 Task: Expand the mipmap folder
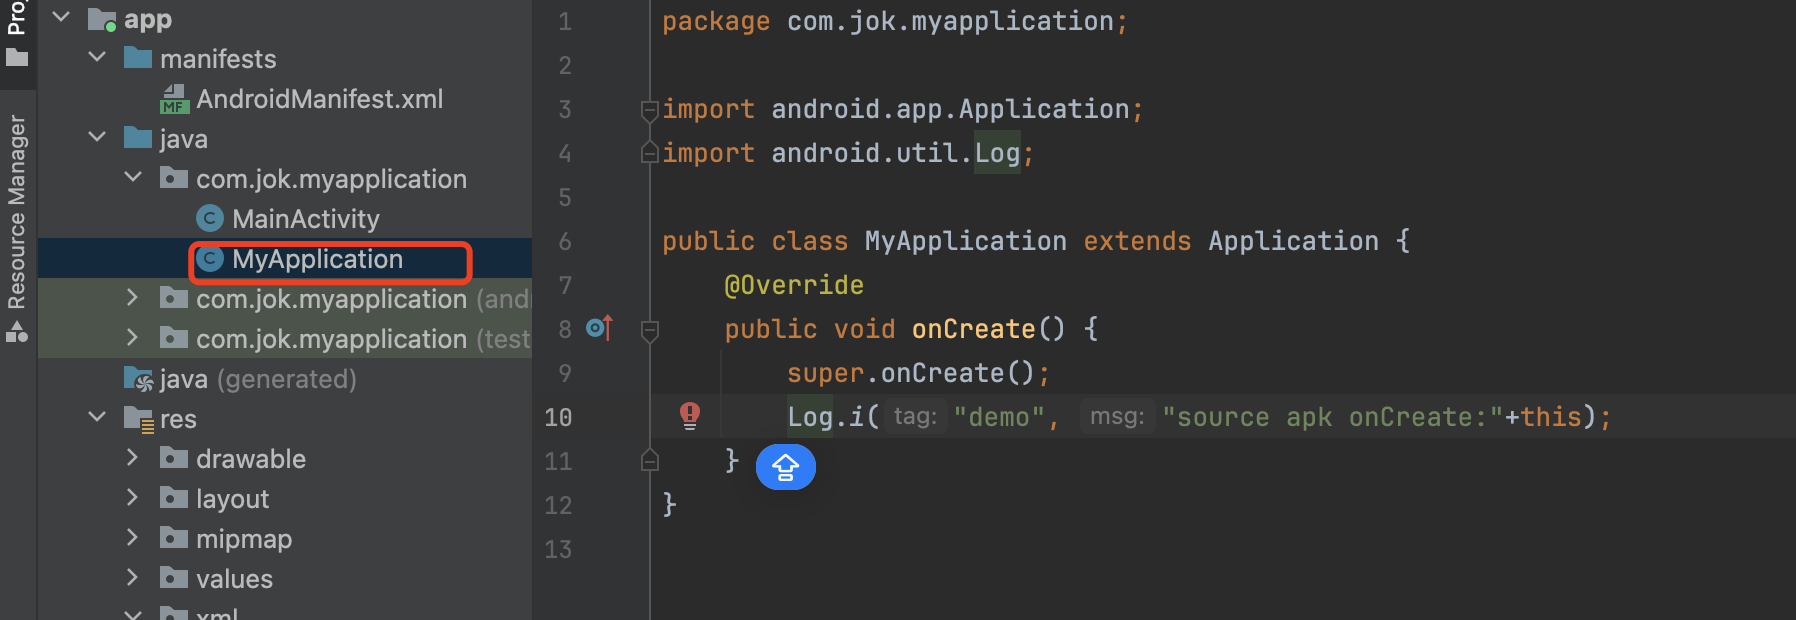[x=132, y=538]
